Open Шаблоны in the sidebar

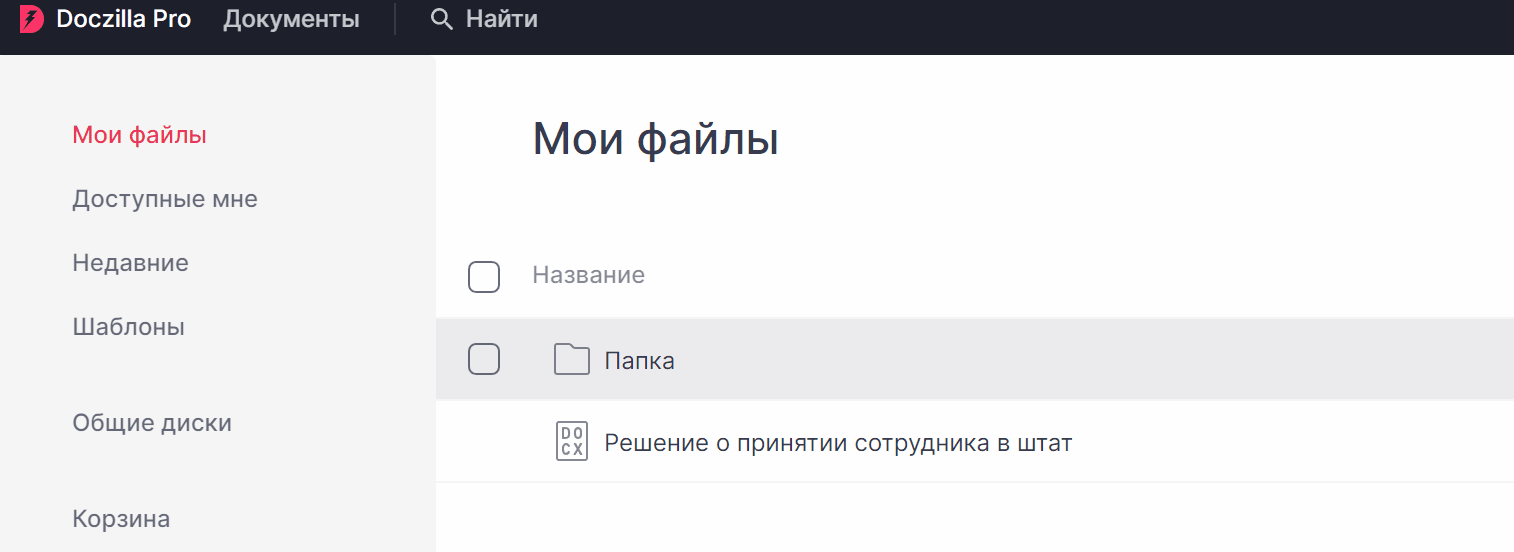tap(128, 327)
